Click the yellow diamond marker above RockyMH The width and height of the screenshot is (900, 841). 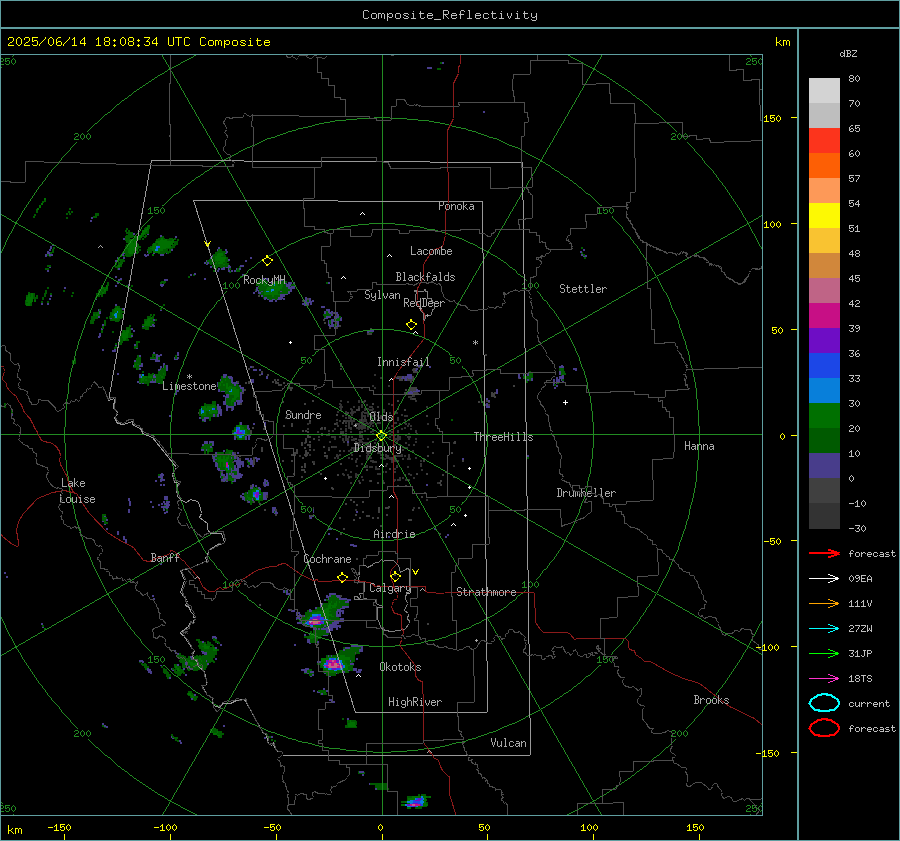(x=267, y=261)
